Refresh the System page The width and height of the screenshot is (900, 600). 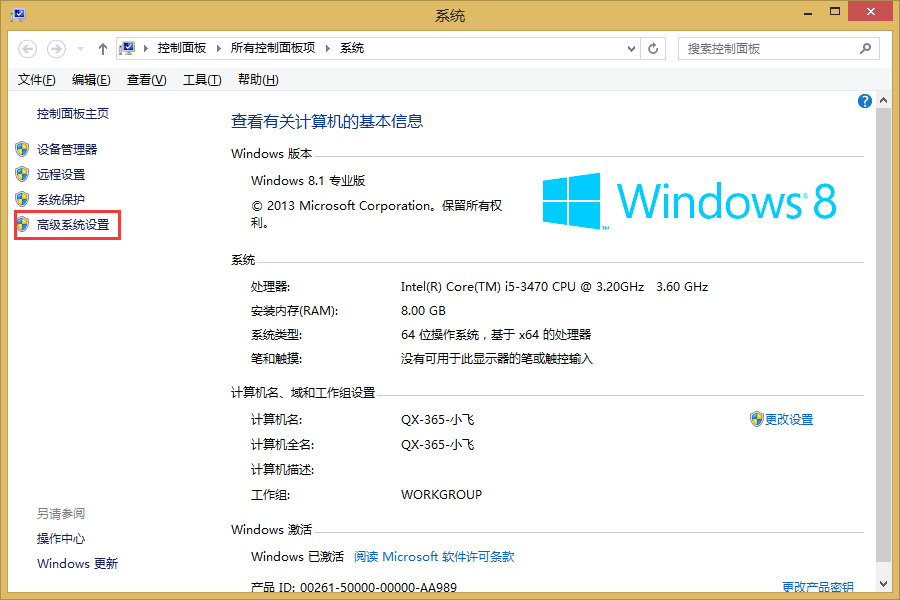[653, 49]
